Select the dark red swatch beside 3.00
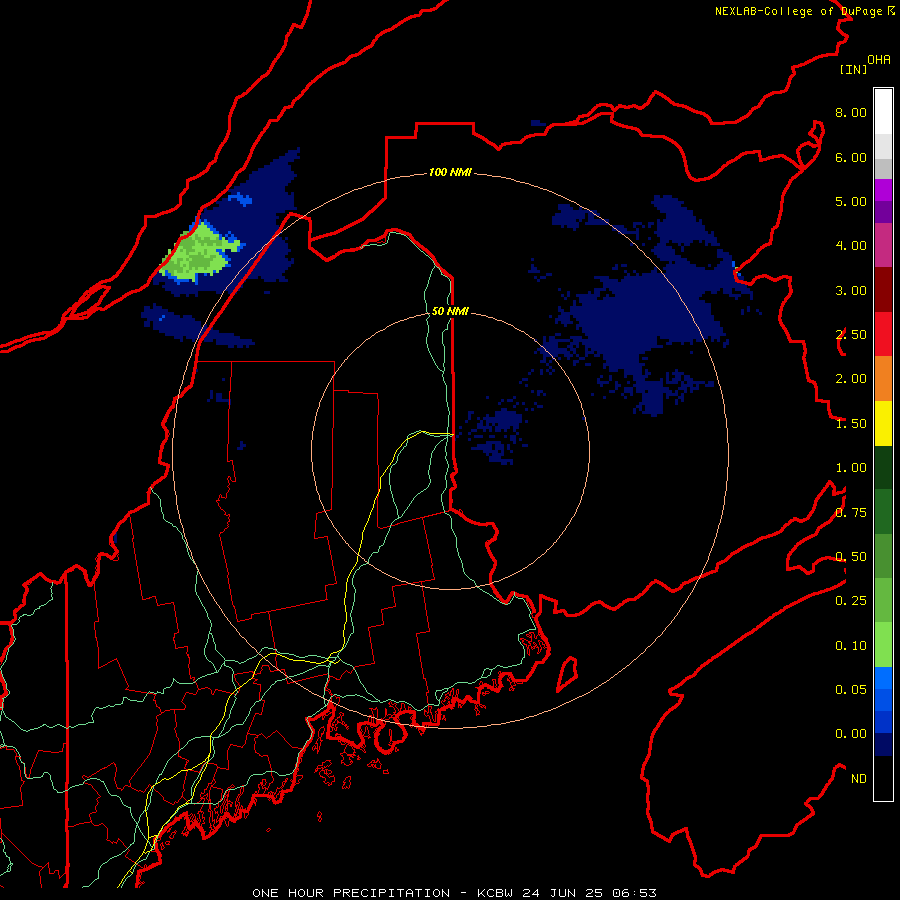This screenshot has width=900, height=900. point(883,290)
